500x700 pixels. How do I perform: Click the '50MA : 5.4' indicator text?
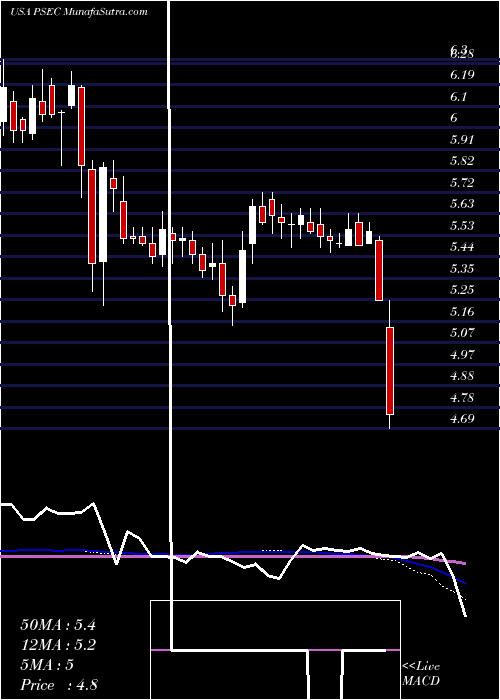(x=58, y=625)
